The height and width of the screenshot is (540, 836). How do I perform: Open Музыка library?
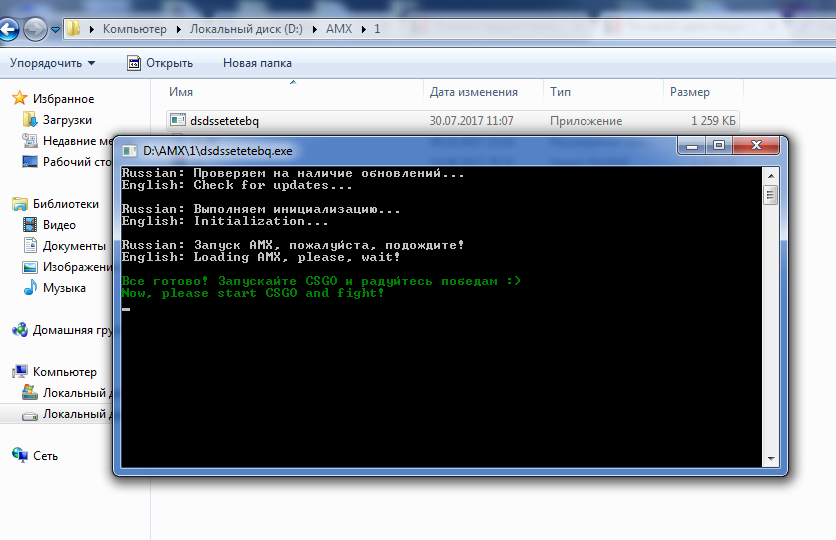coord(64,288)
